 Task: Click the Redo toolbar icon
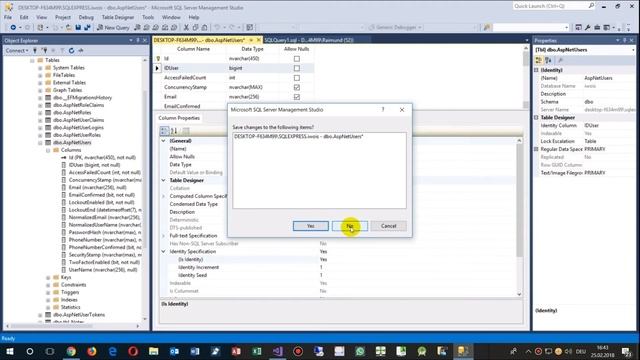[231, 27]
